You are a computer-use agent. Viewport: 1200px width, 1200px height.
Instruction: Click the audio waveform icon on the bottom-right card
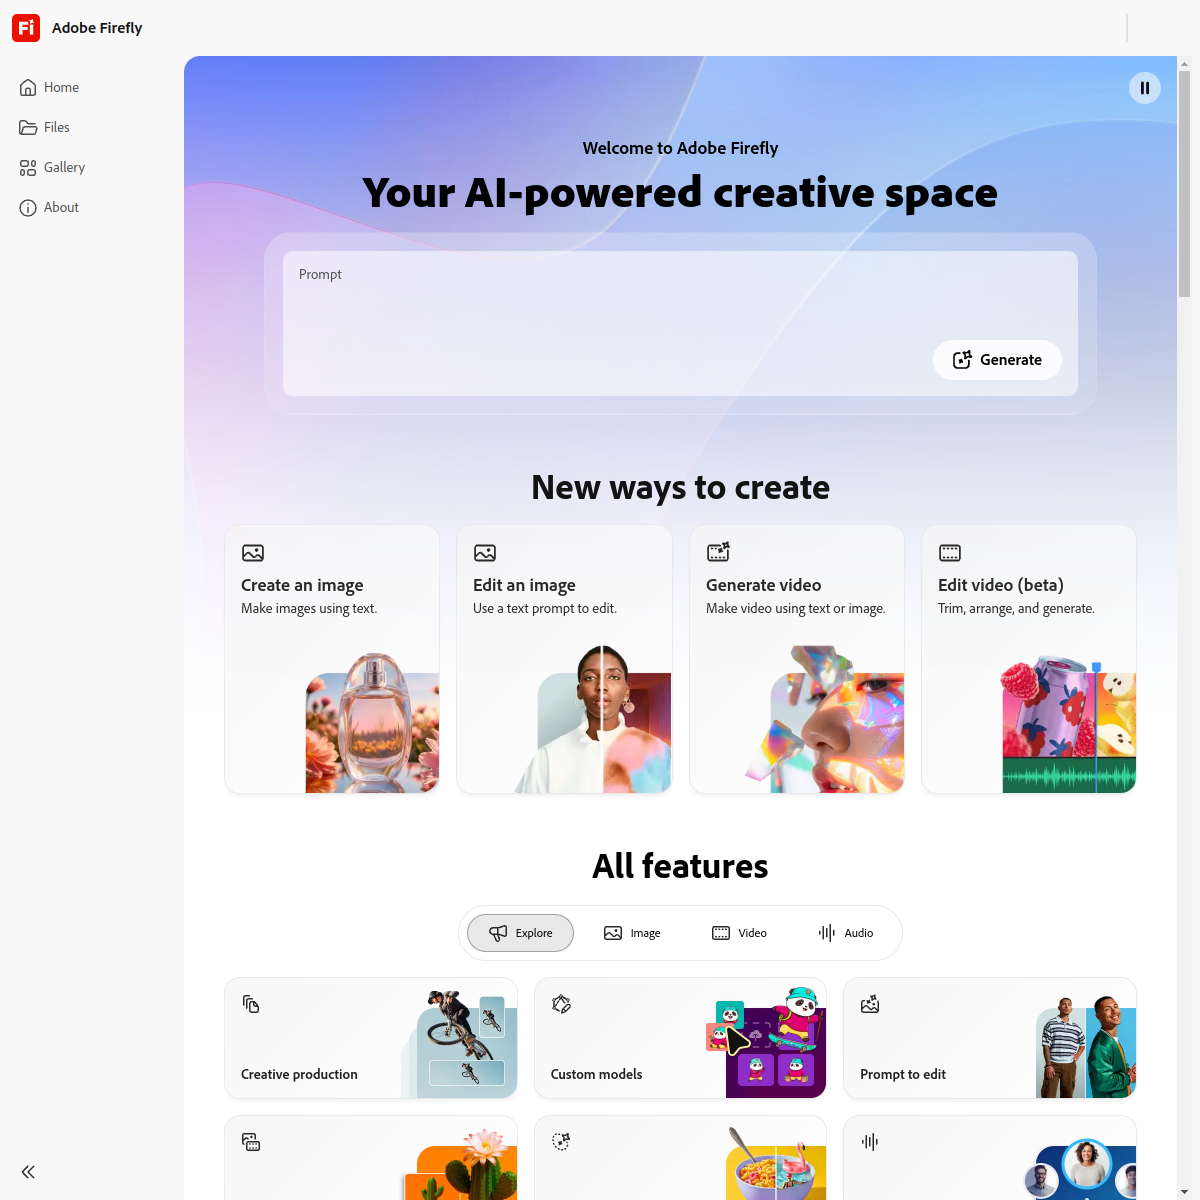(x=870, y=1142)
